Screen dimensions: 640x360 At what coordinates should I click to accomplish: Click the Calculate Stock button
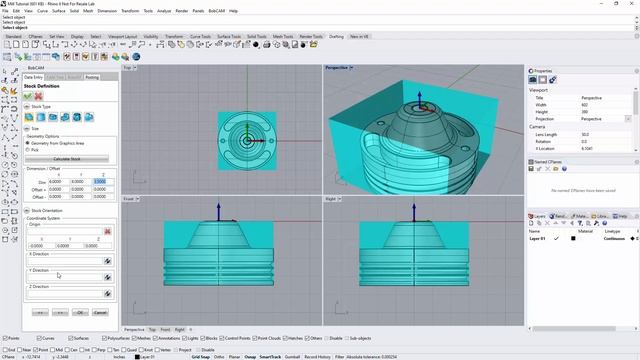point(67,159)
